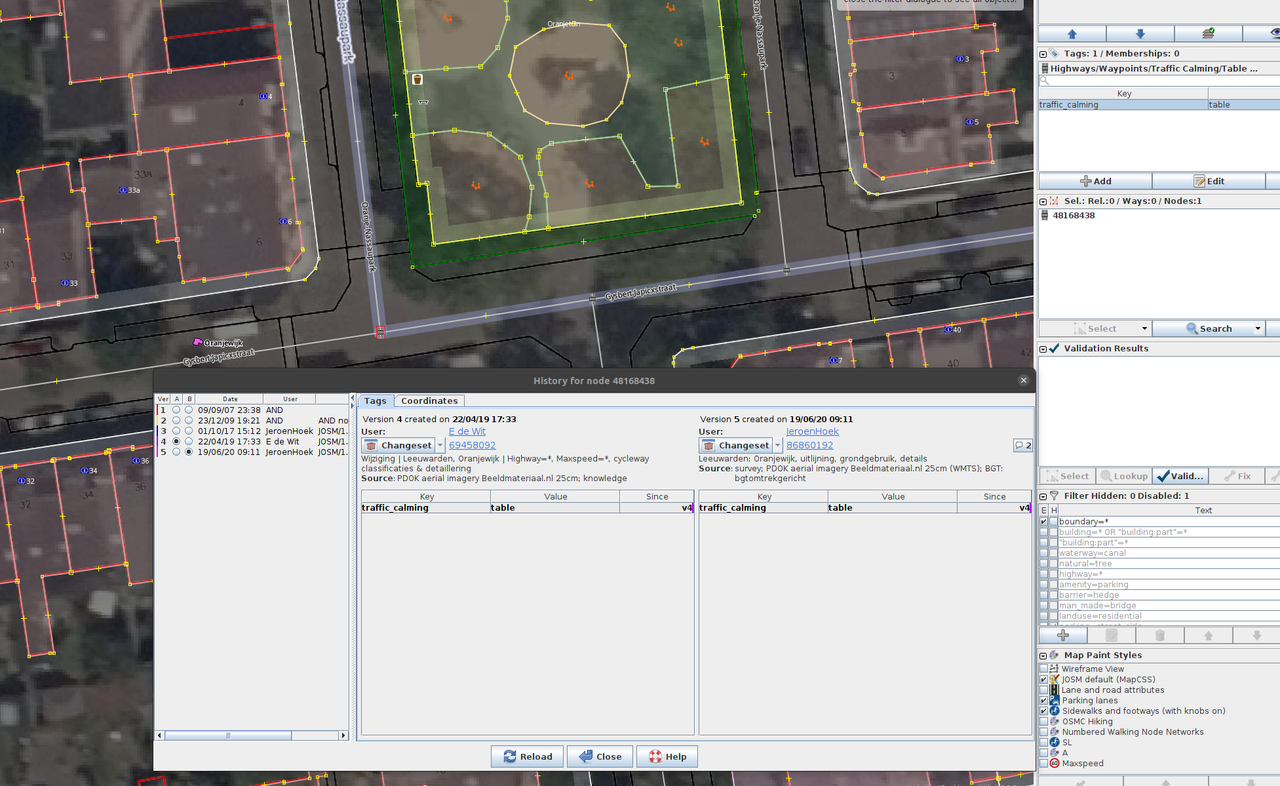This screenshot has height=786, width=1280.
Task: Click the Reload button
Action: coord(527,756)
